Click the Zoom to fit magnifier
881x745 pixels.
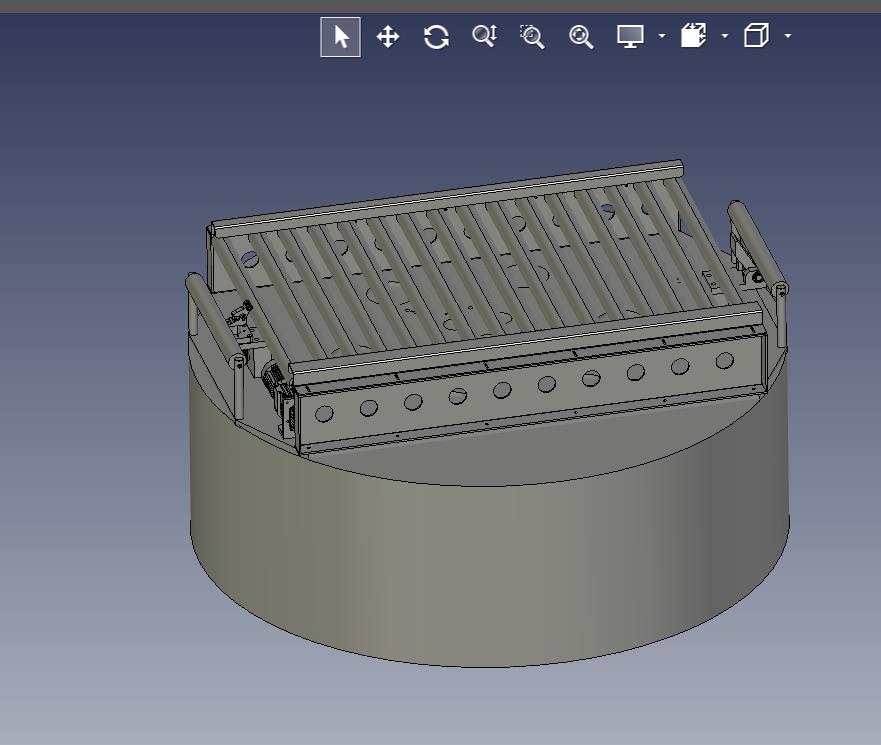coord(581,37)
